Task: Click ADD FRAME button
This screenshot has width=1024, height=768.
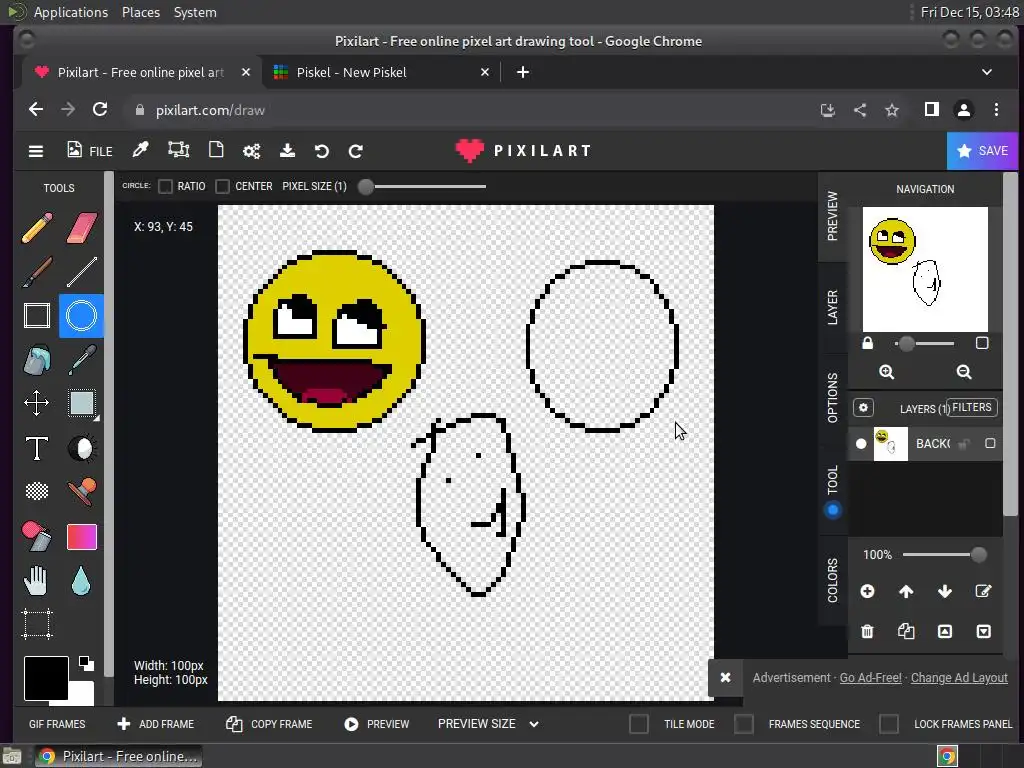Action: coord(155,724)
